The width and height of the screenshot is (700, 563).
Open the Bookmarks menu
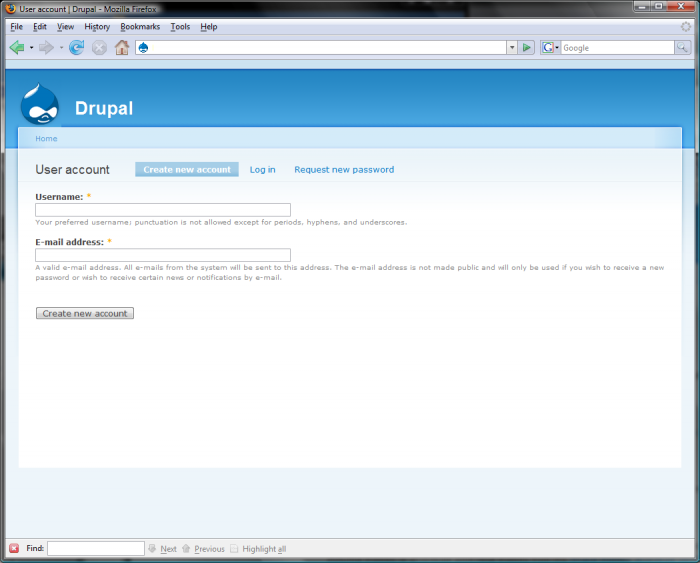point(140,27)
